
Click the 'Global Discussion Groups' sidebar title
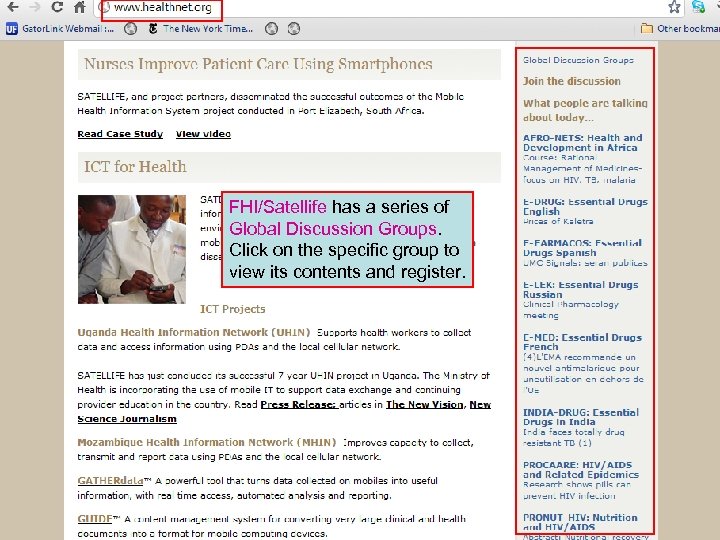578,60
